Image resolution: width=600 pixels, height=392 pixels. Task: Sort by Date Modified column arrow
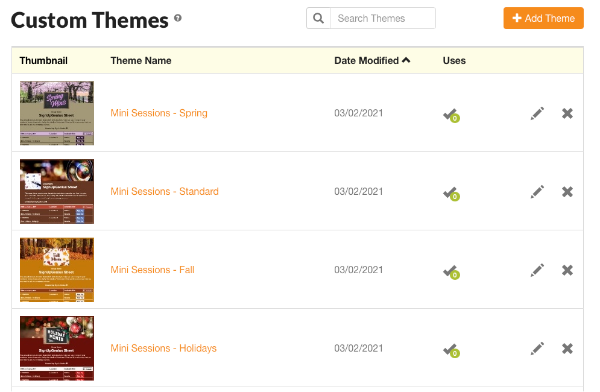point(406,60)
